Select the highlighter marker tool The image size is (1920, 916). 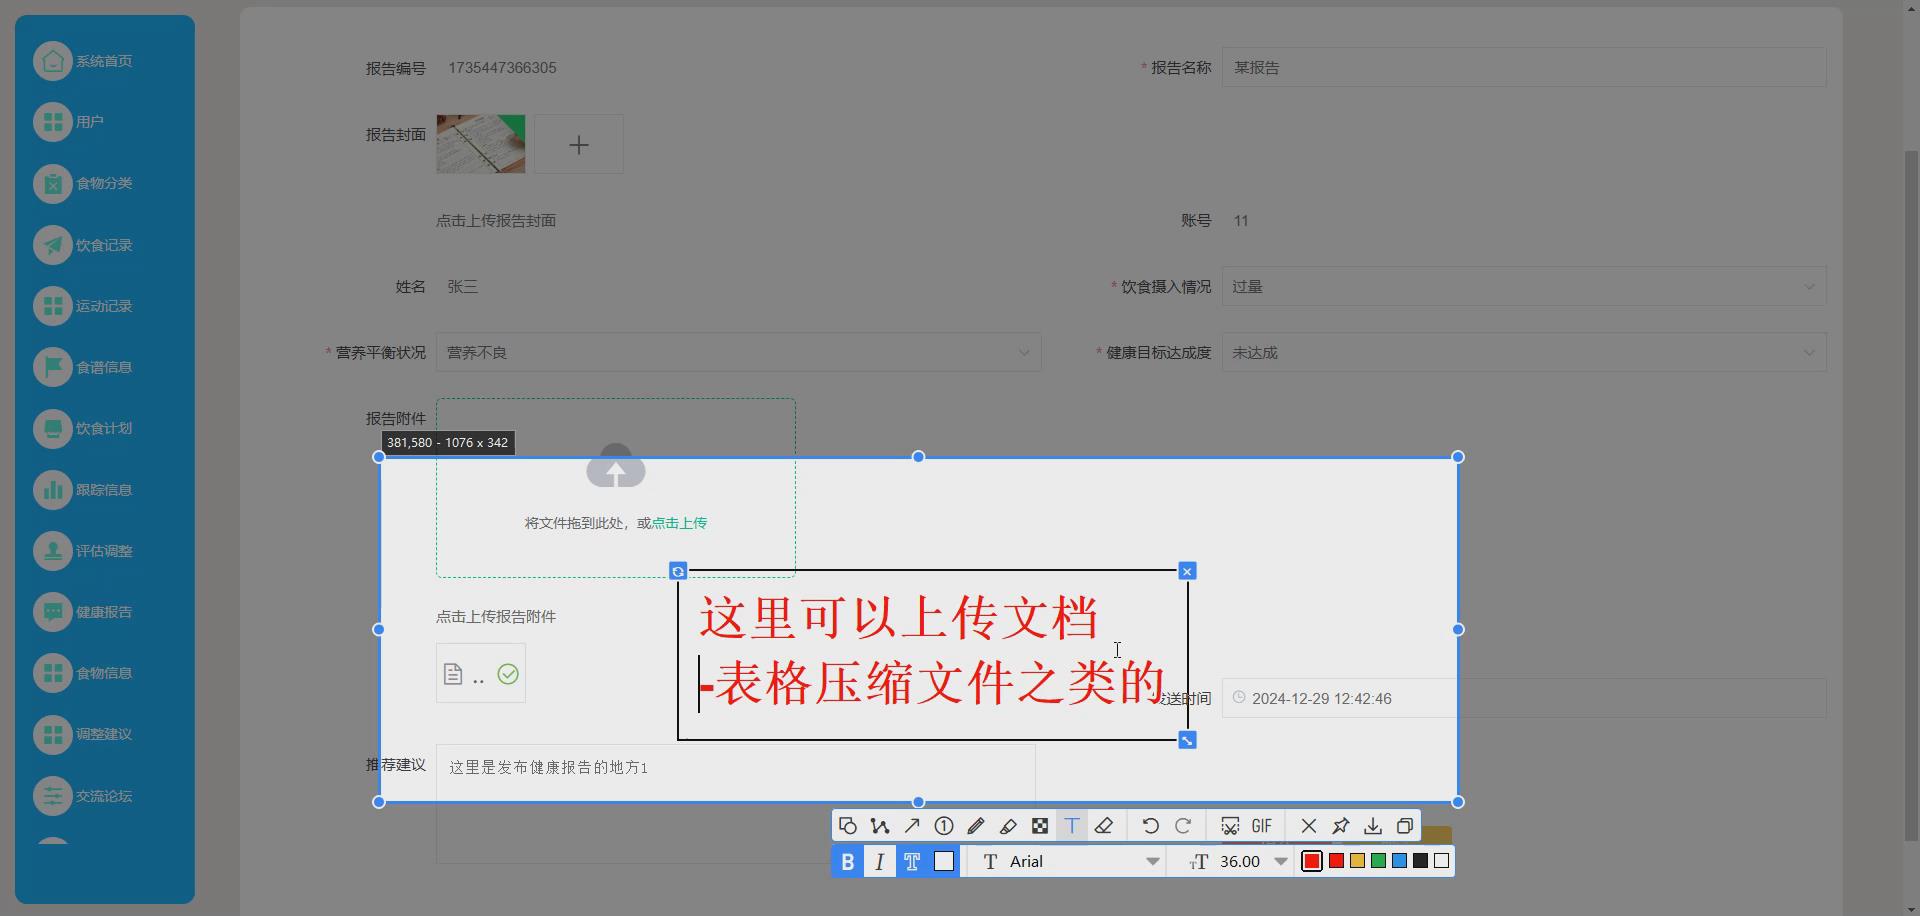click(x=1007, y=826)
